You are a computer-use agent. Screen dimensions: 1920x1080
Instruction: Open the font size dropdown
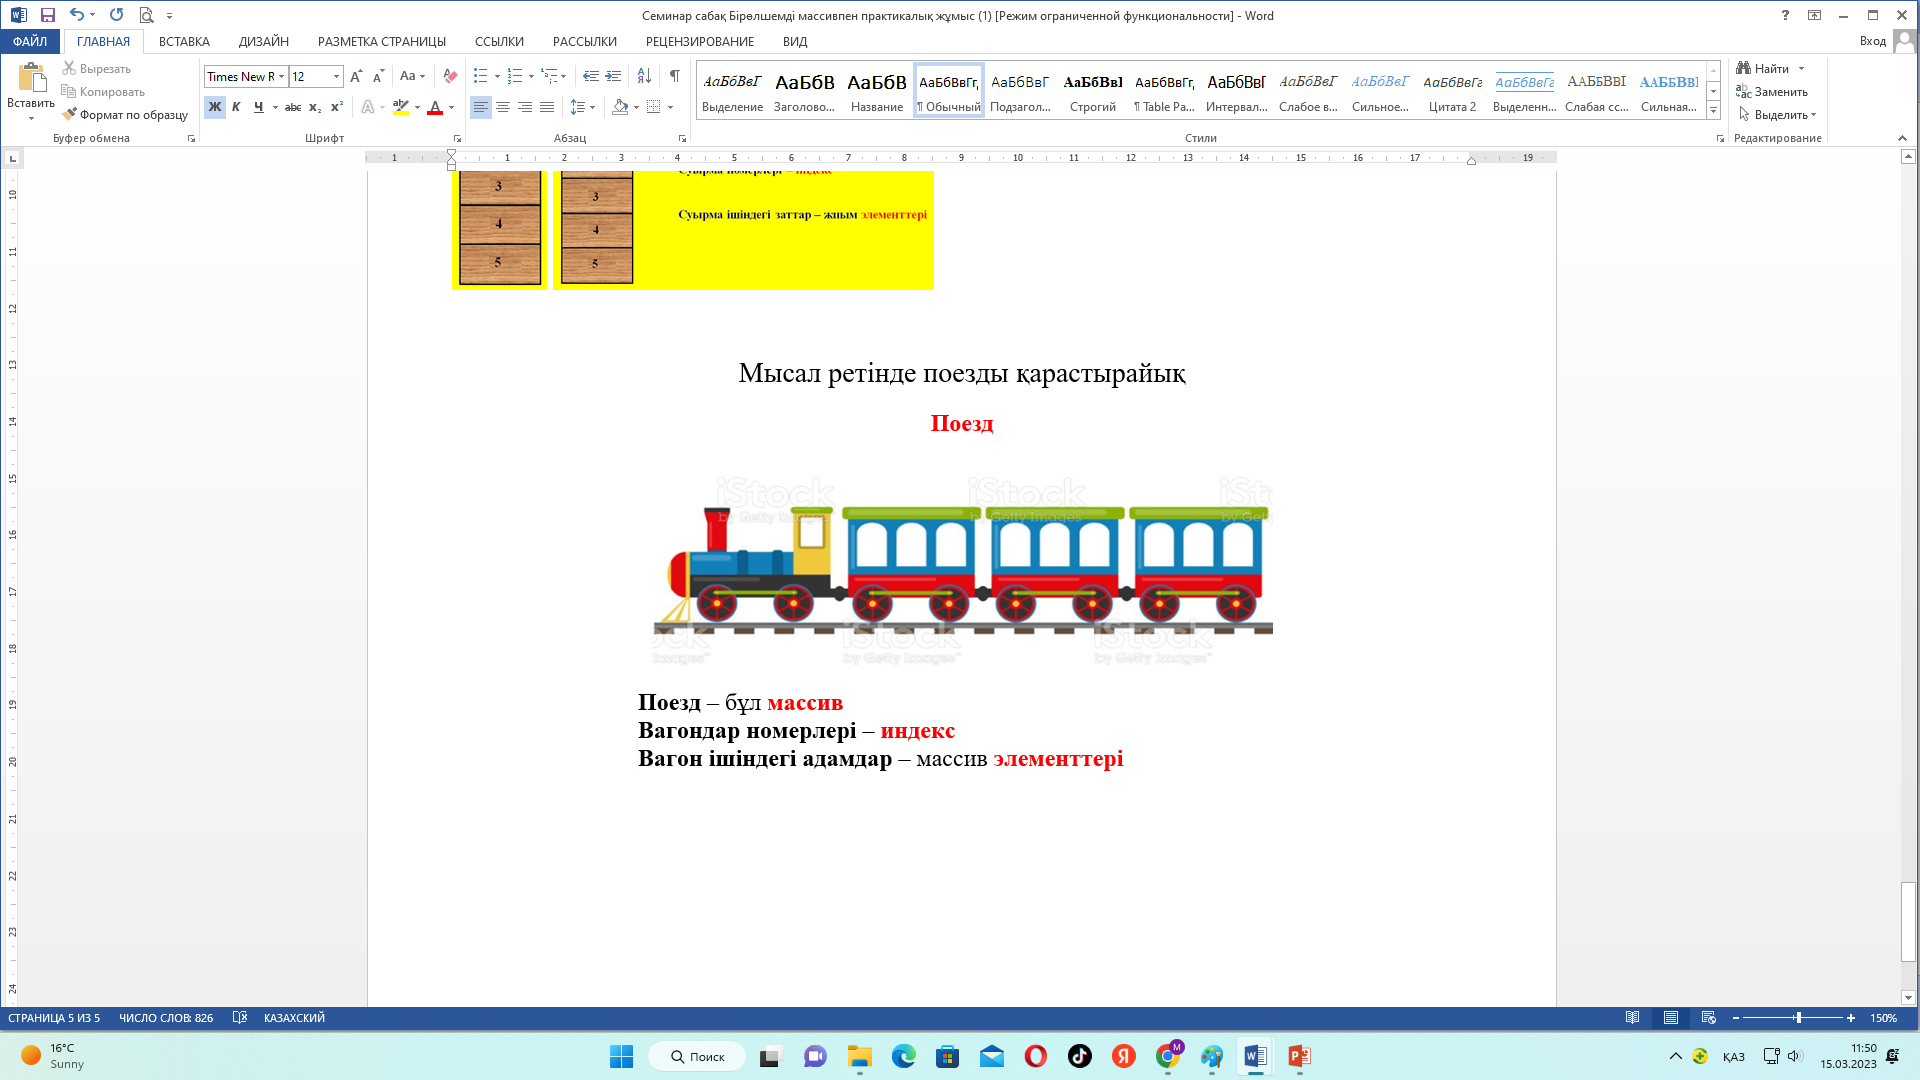coord(336,76)
